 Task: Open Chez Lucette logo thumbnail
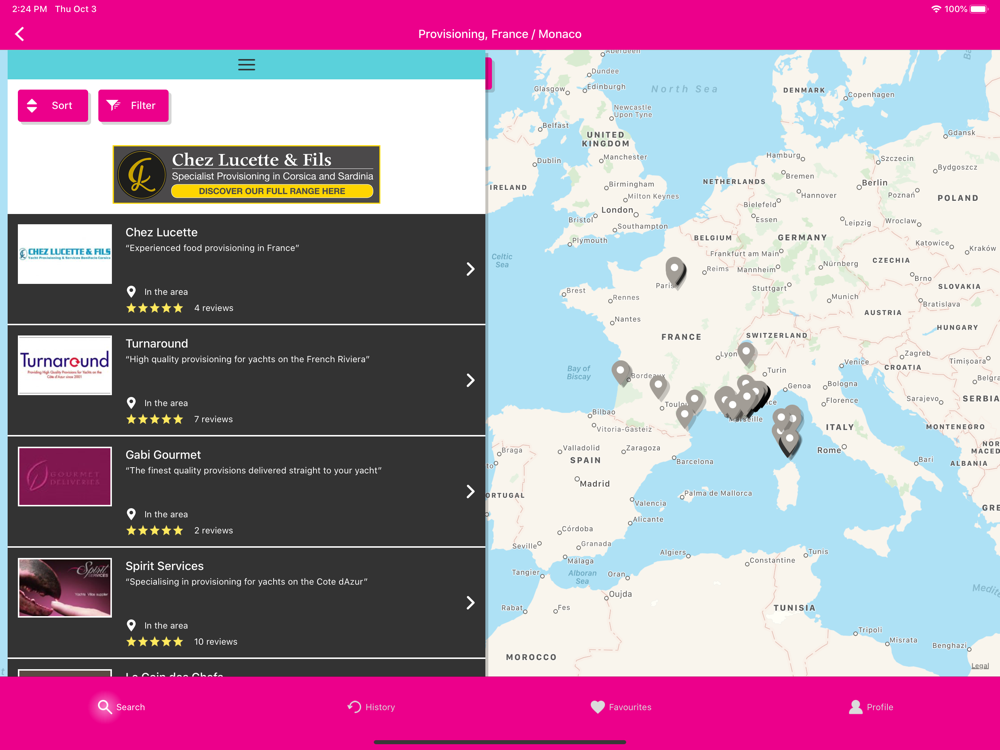tap(65, 254)
